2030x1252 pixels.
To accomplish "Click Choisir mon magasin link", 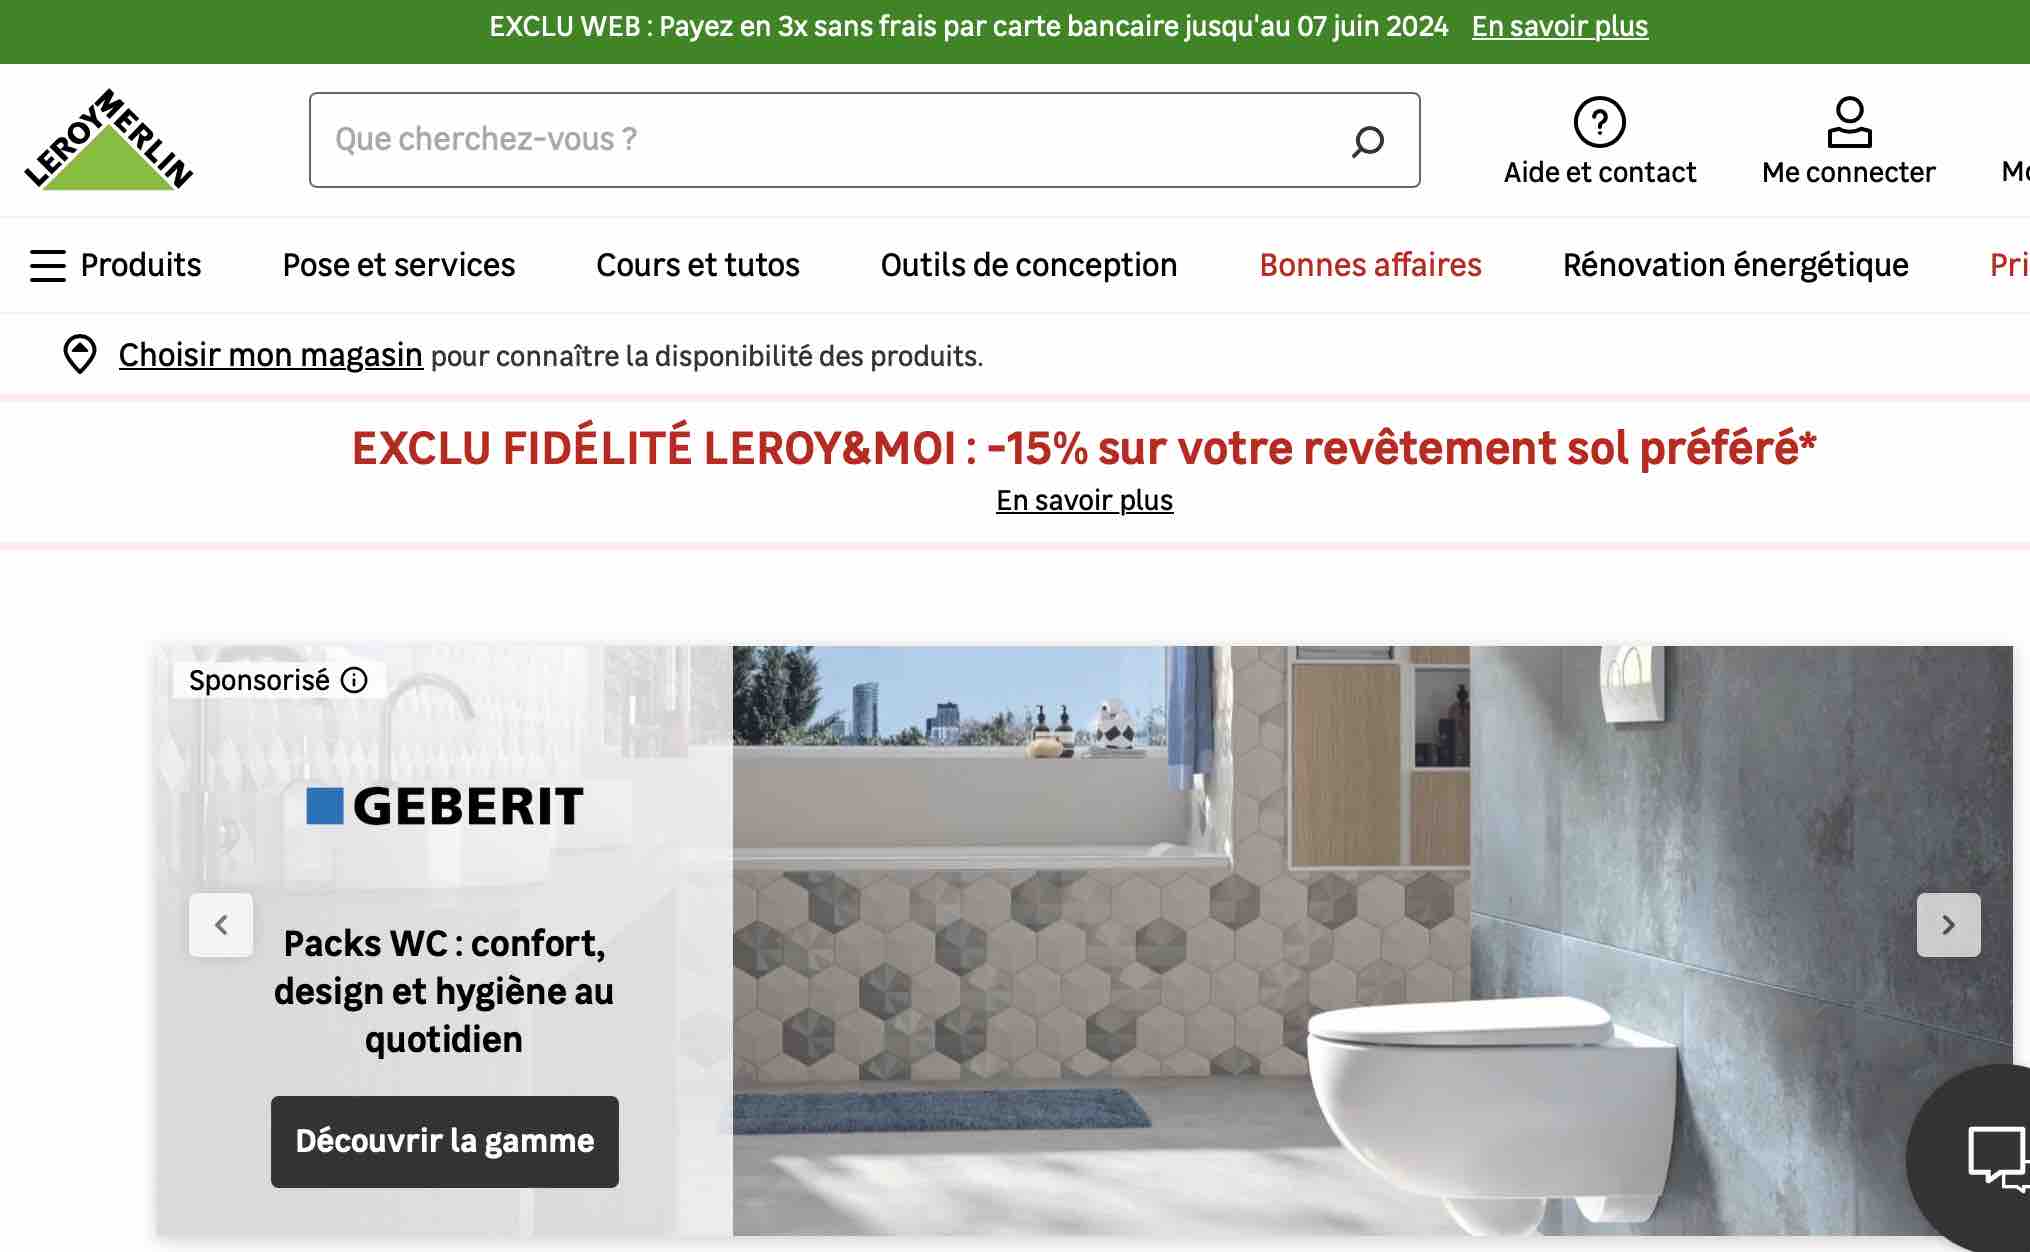I will pyautogui.click(x=270, y=355).
